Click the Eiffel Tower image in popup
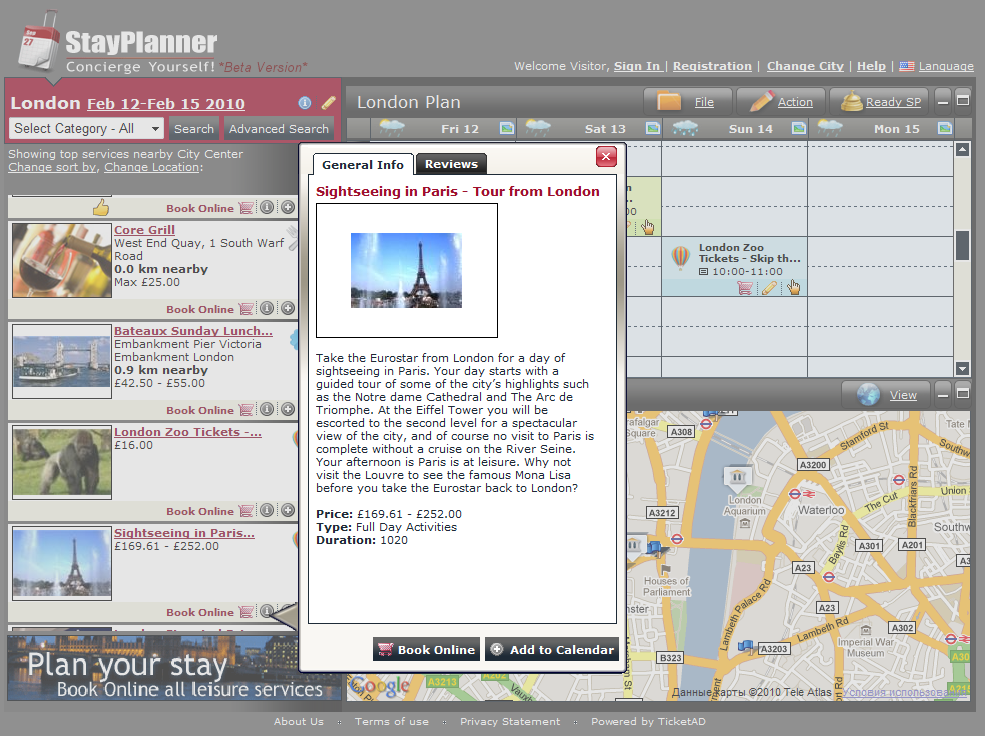This screenshot has width=985, height=736. (x=406, y=270)
